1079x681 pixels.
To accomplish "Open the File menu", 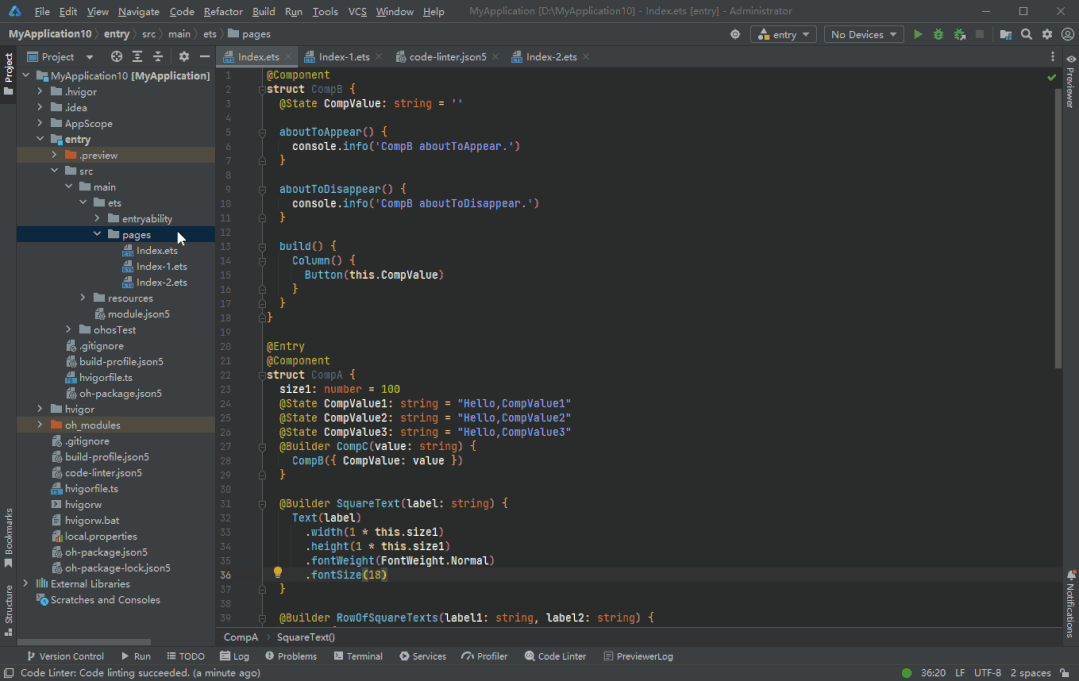I will point(42,12).
